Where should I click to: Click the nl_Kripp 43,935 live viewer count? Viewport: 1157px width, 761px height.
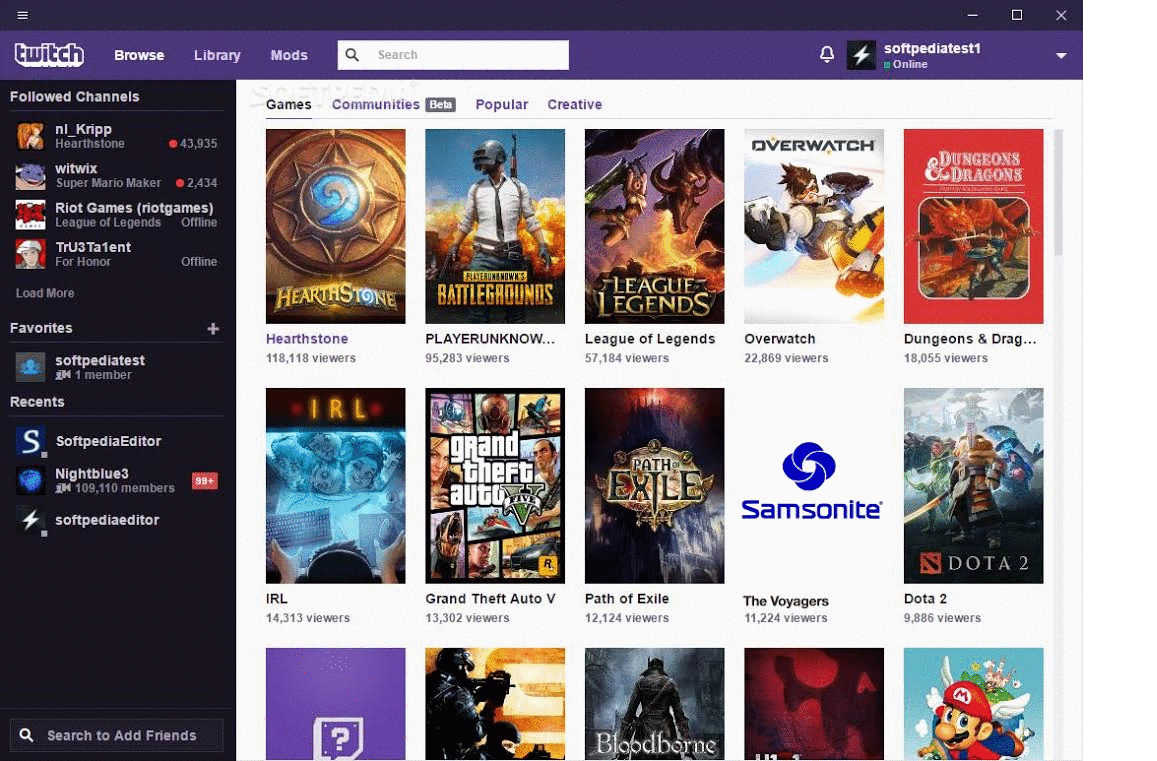click(193, 143)
